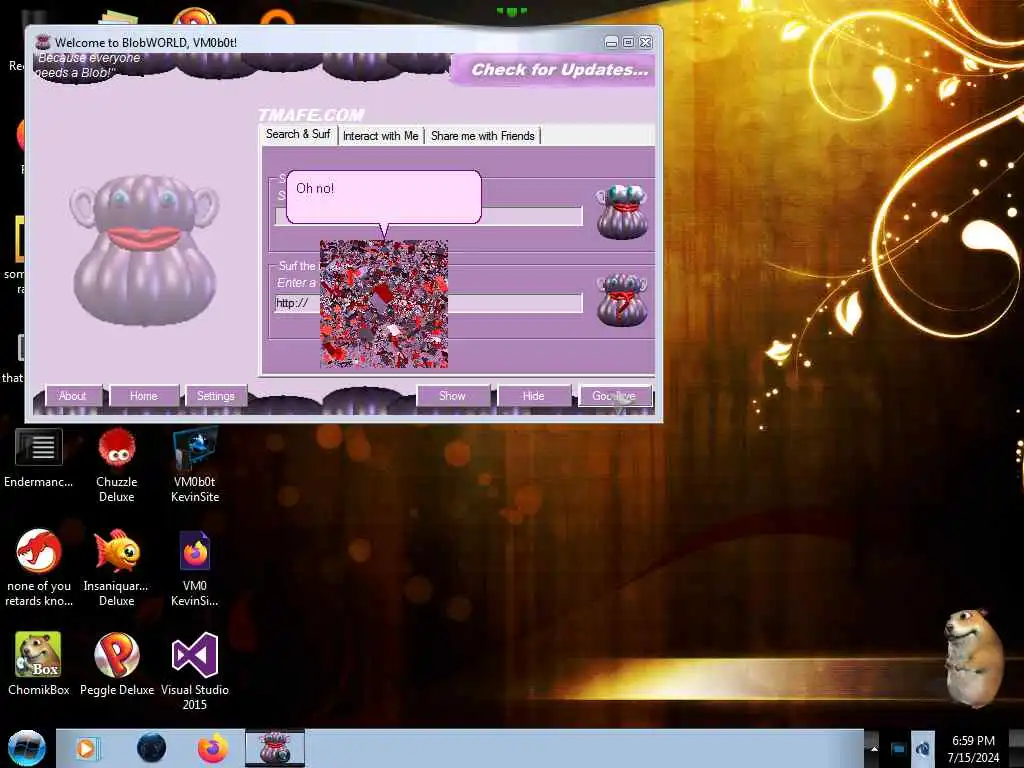Viewport: 1024px width, 768px height.
Task: Open the red dragon desktop icon
Action: (x=39, y=568)
